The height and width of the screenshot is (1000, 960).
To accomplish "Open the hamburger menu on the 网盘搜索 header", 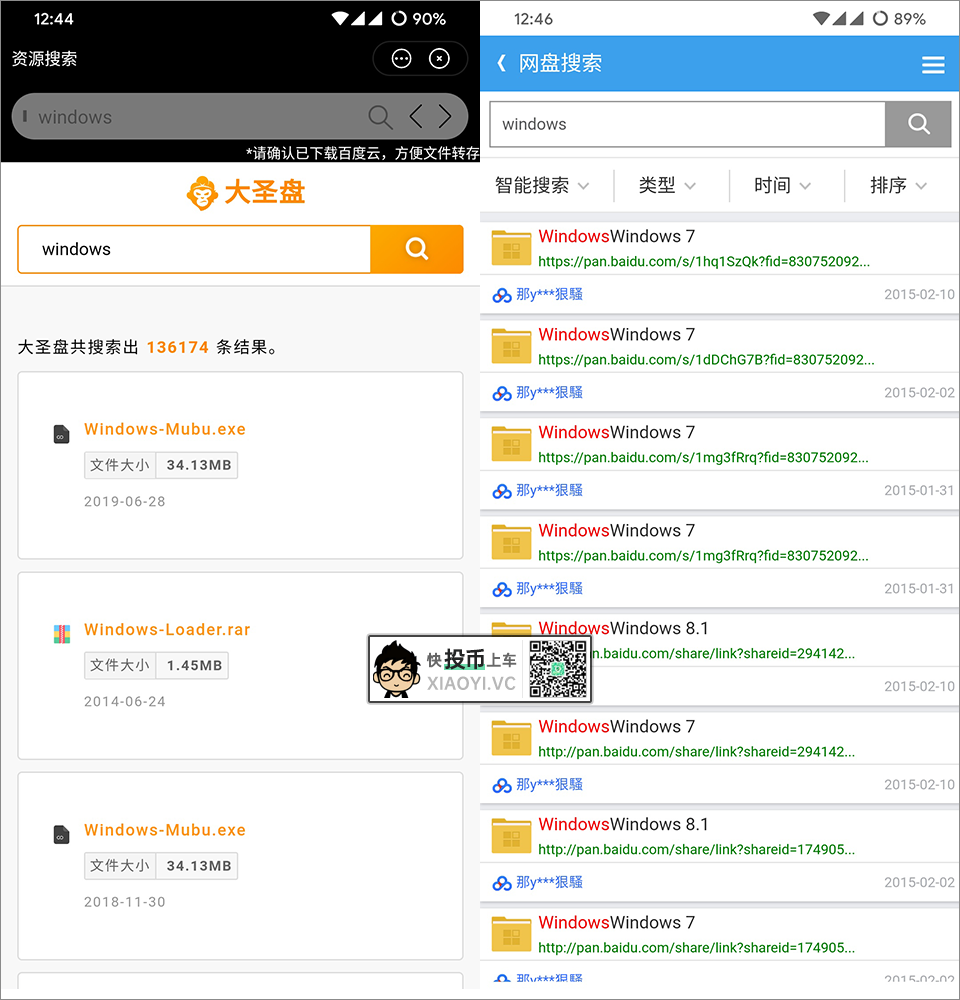I will coord(933,64).
